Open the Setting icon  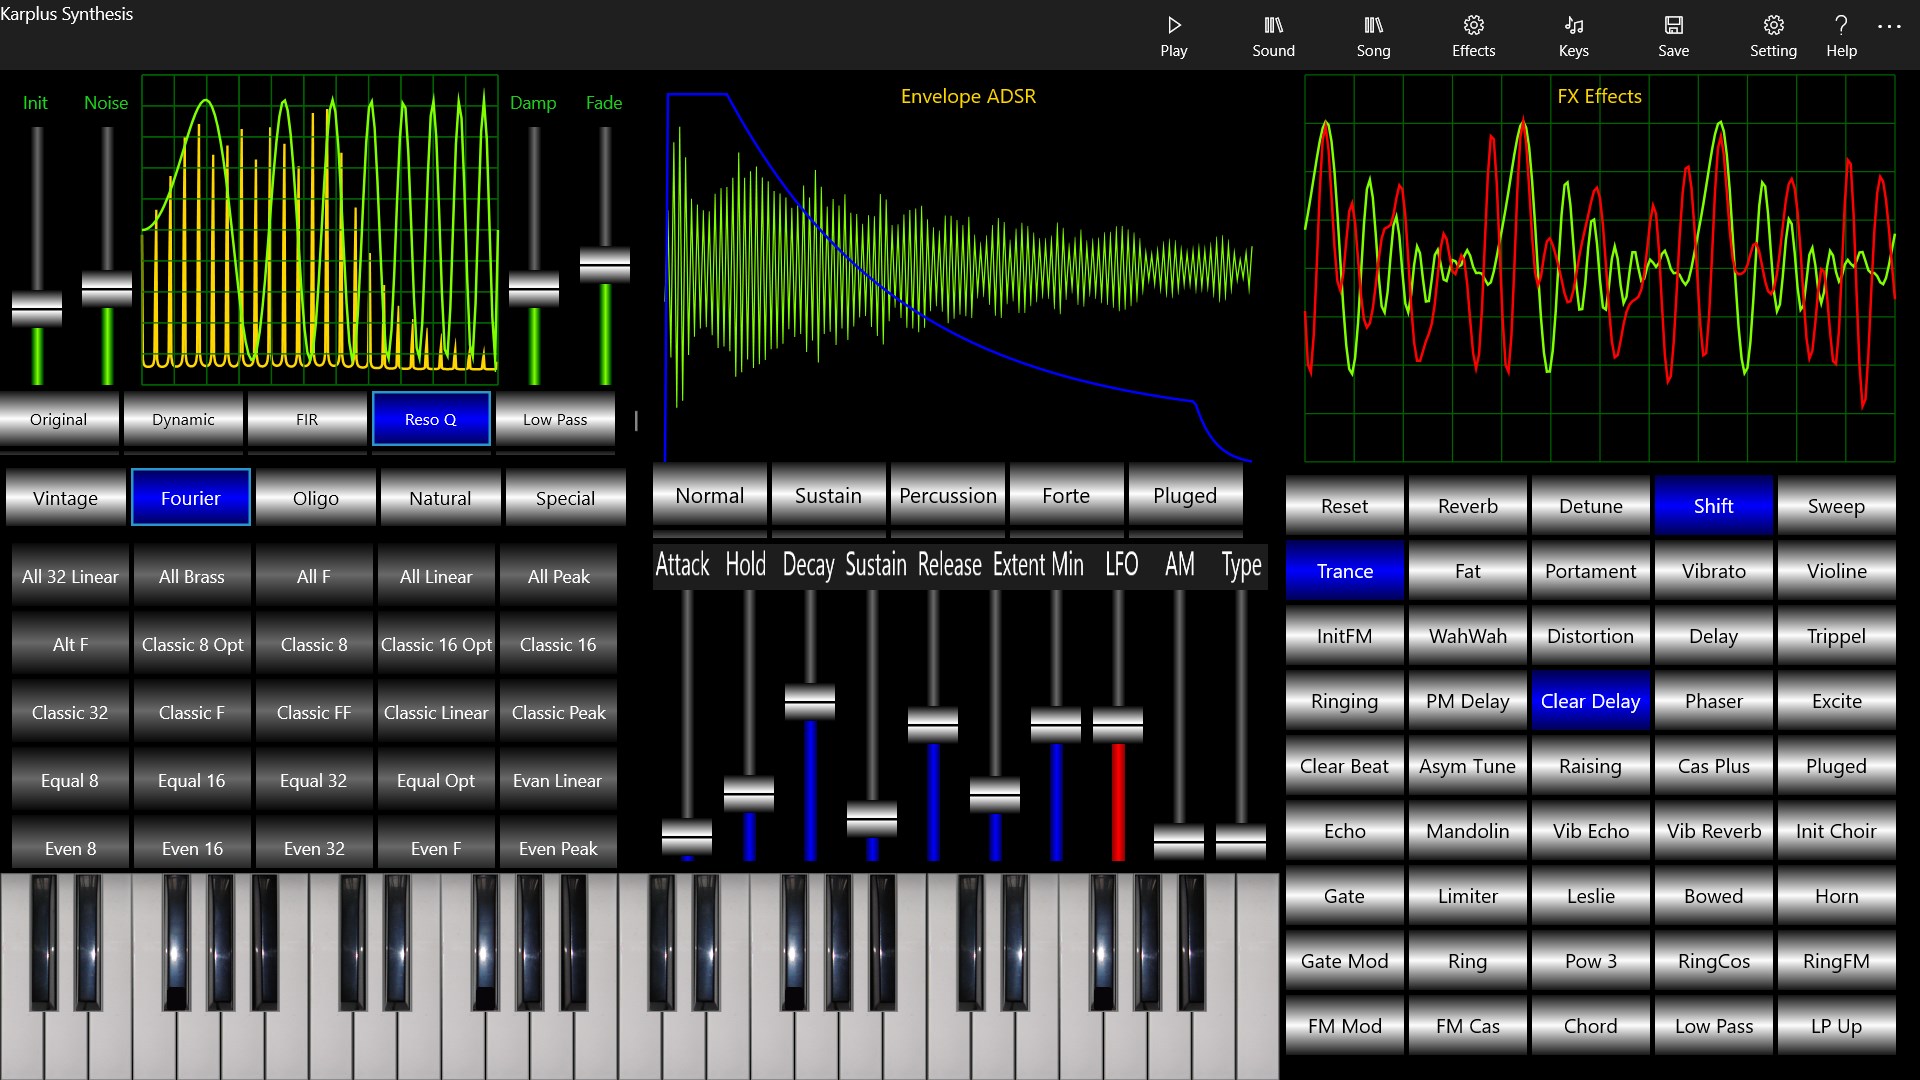coord(1773,35)
